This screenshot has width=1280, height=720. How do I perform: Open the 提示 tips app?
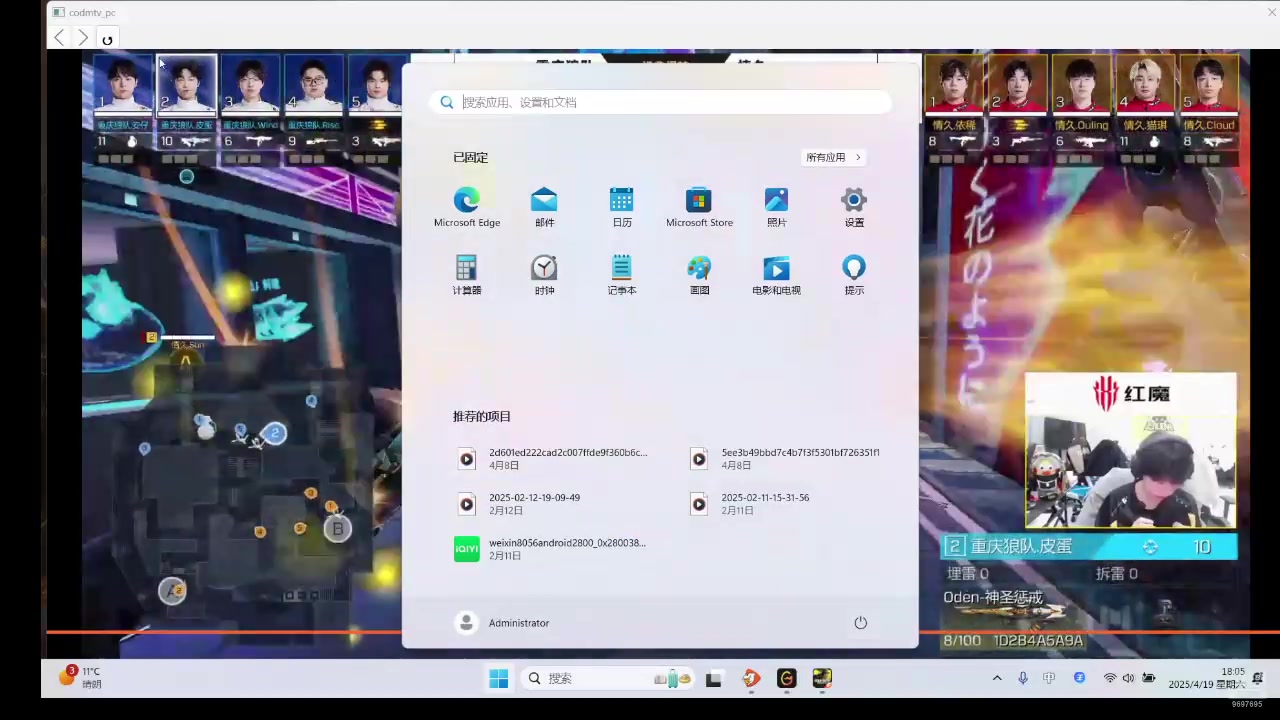coord(854,275)
